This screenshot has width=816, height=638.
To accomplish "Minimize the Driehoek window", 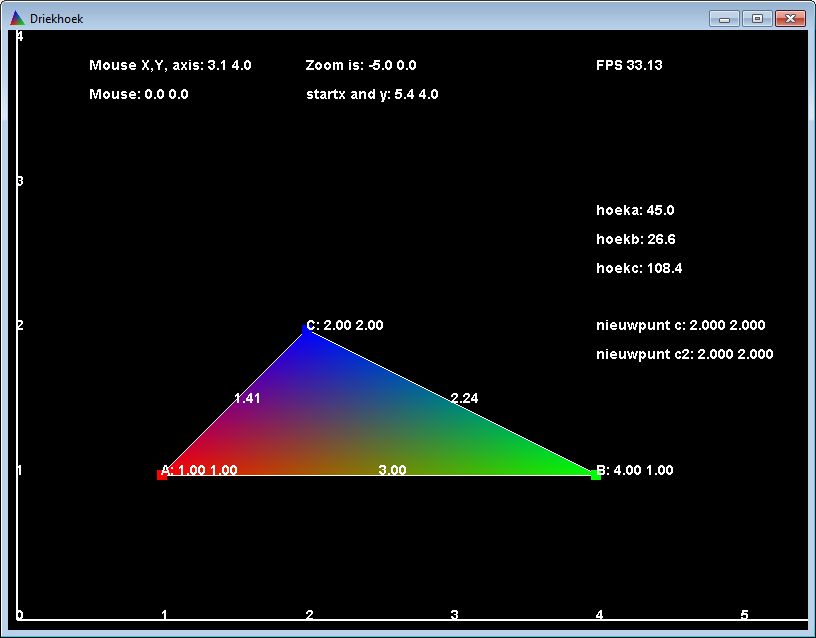I will coord(724,18).
